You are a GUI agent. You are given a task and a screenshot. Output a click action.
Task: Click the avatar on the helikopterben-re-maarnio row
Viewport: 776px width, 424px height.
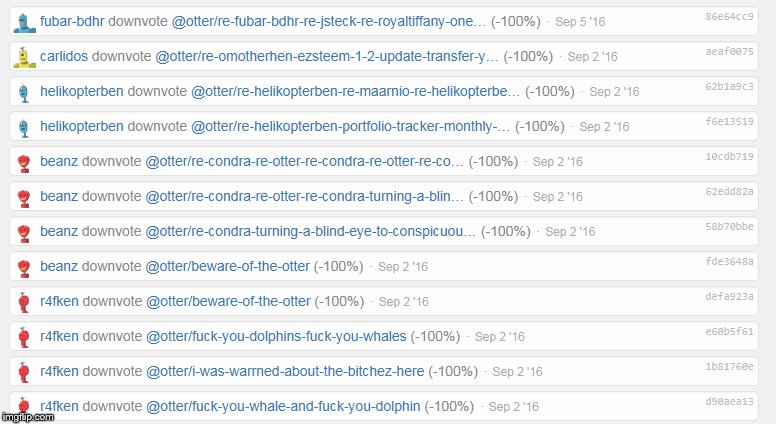[24, 93]
